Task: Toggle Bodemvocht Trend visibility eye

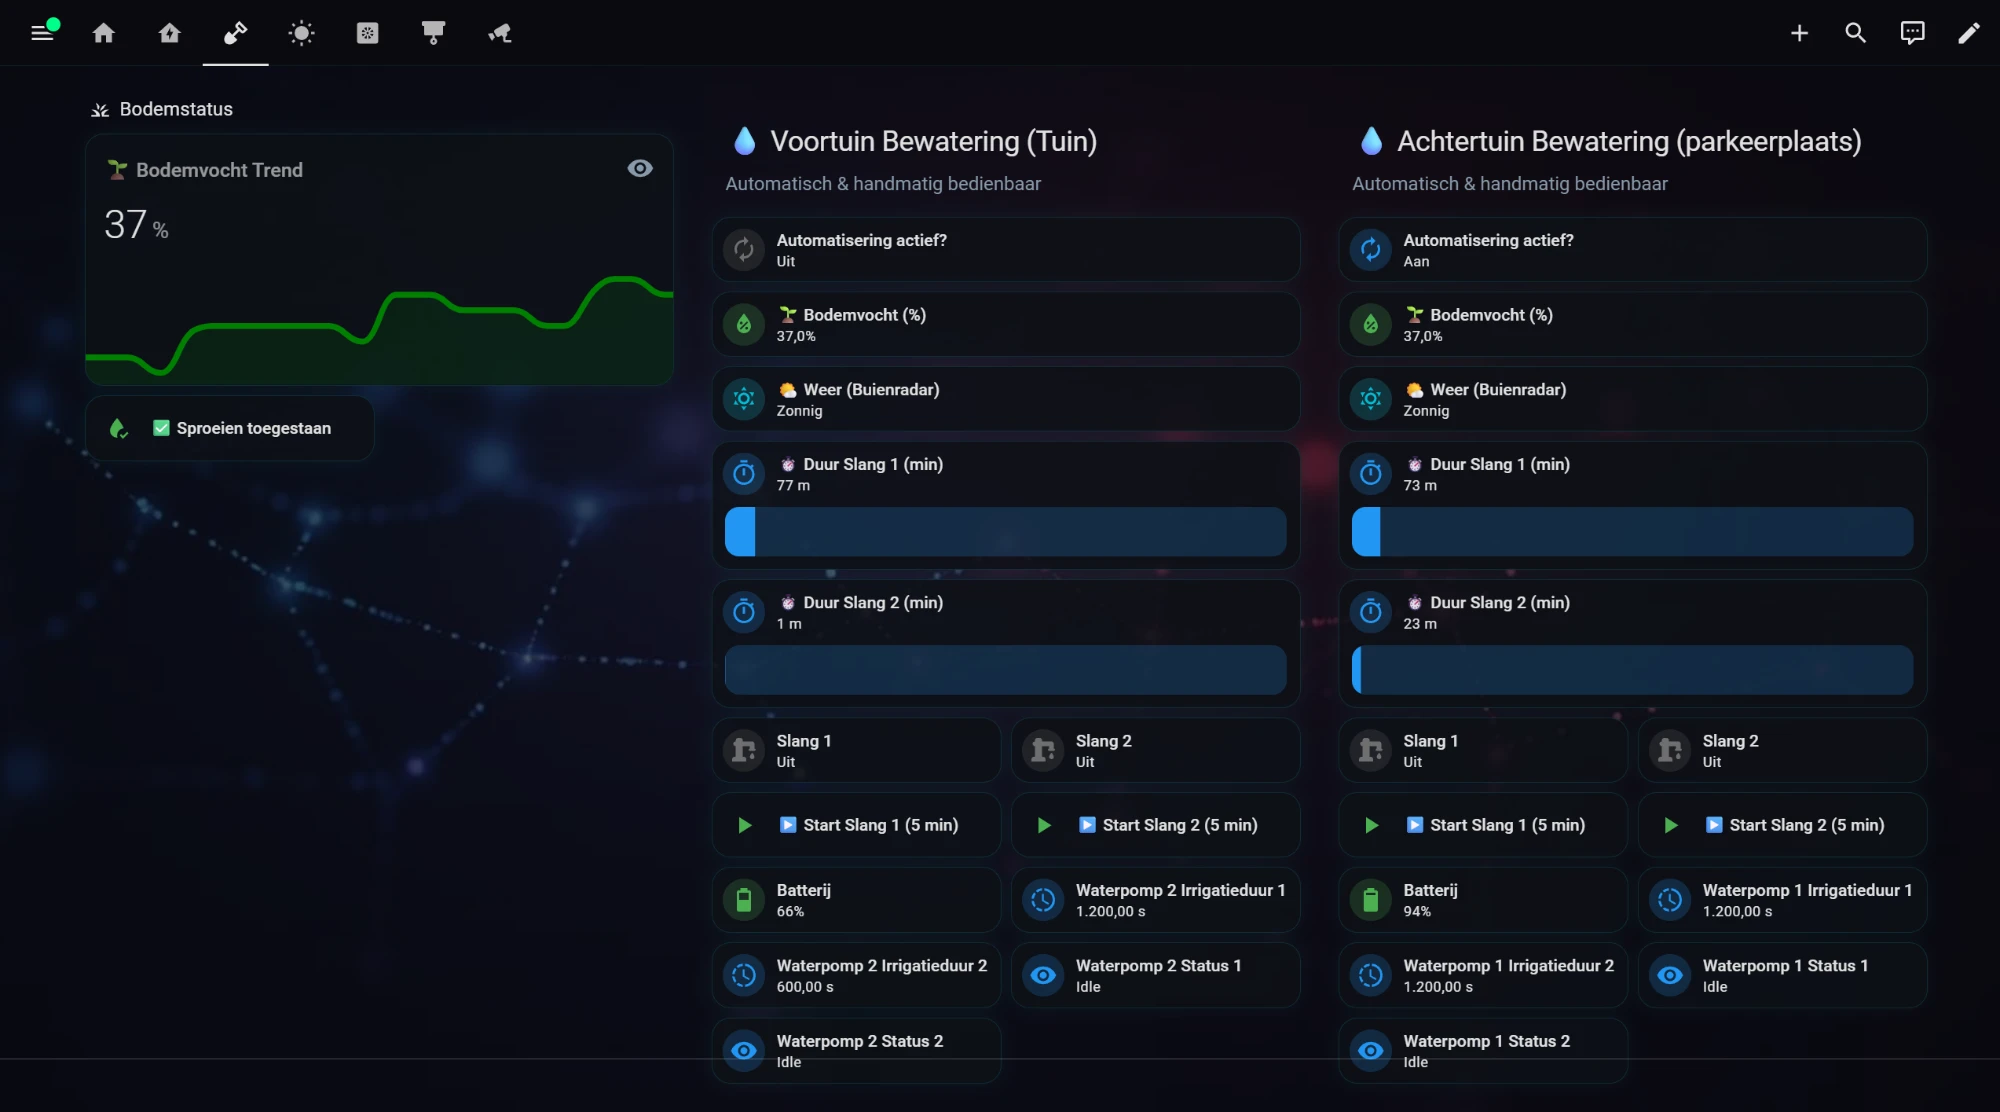Action: coord(640,168)
